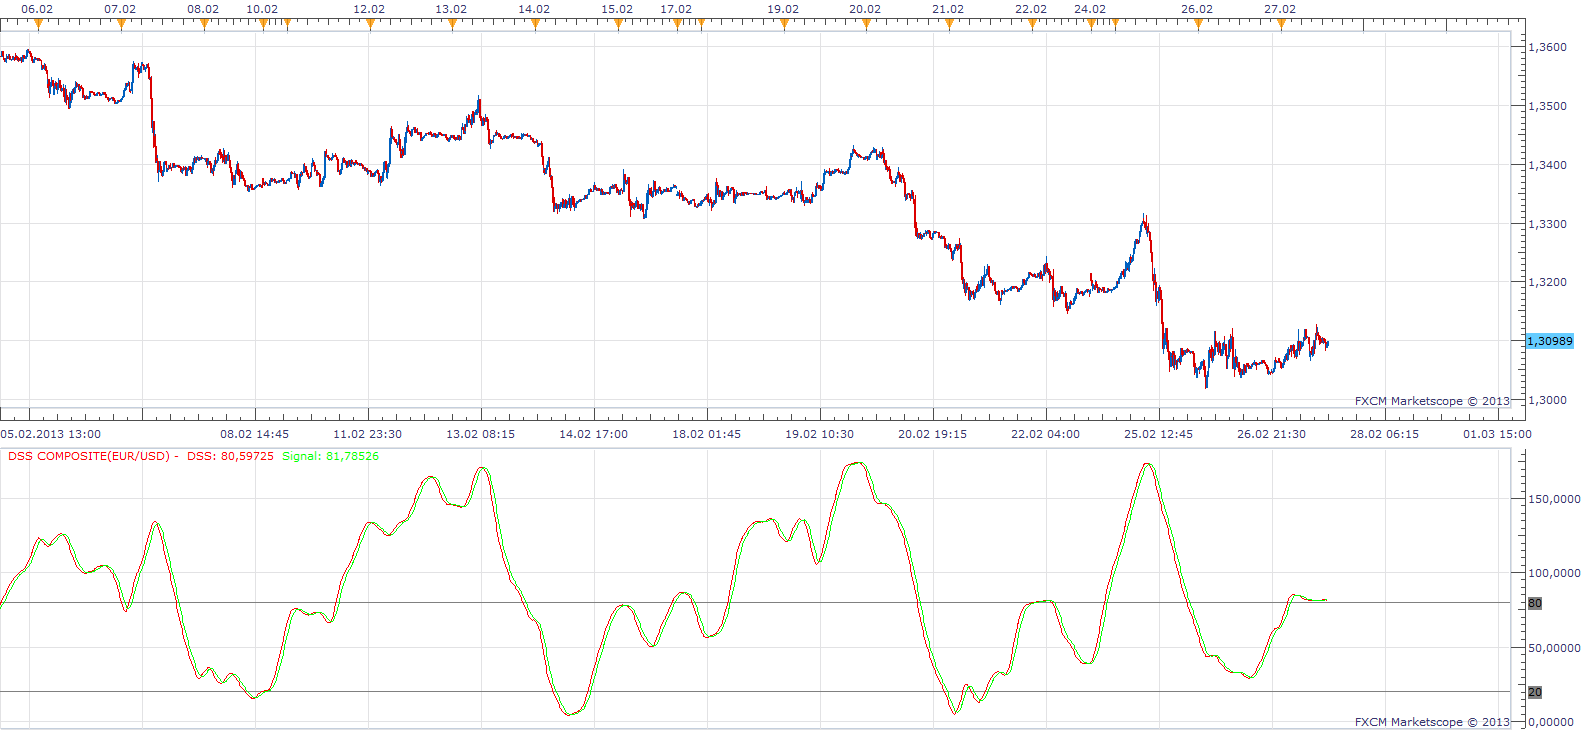1583x730 pixels.
Task: Click the 15.02 day marker
Action: coord(618,25)
